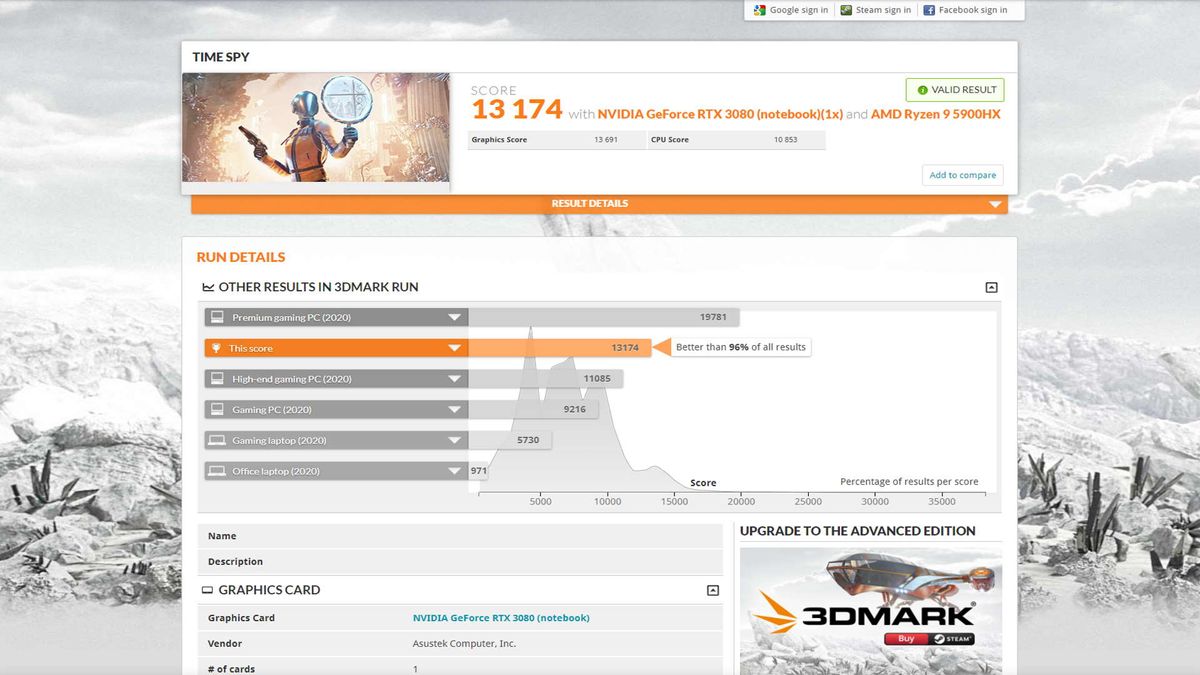The image size is (1200, 675).
Task: Click the main score 13 174
Action: (517, 109)
